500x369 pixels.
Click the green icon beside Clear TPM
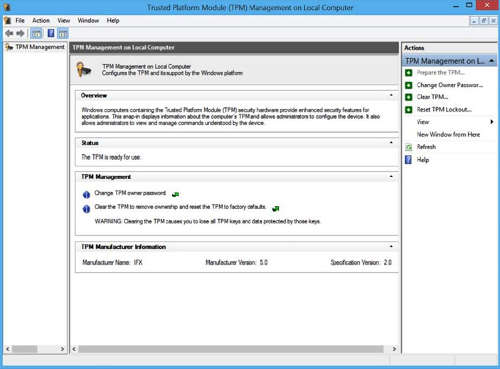click(408, 97)
